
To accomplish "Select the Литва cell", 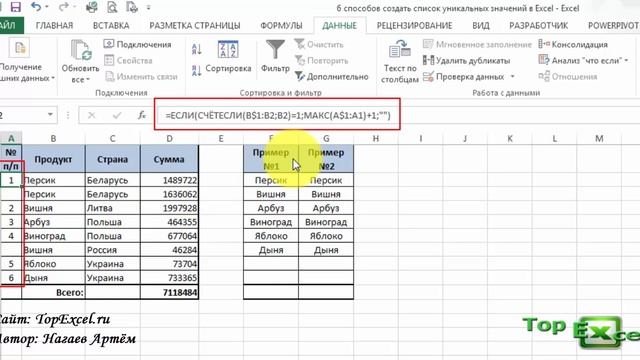I will tap(113, 208).
